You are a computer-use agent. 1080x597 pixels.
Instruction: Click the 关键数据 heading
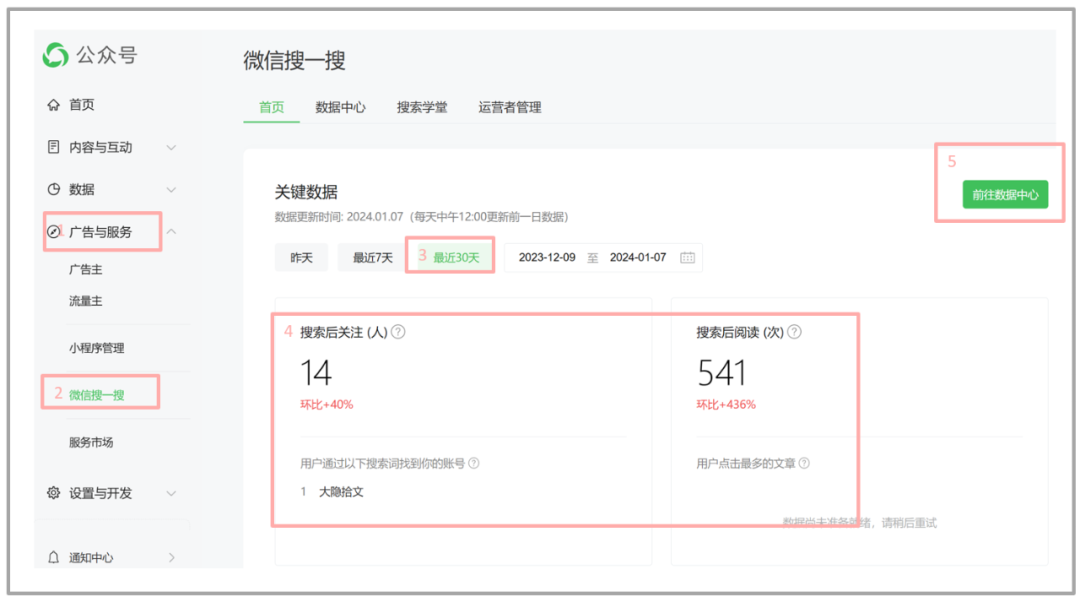(x=306, y=192)
